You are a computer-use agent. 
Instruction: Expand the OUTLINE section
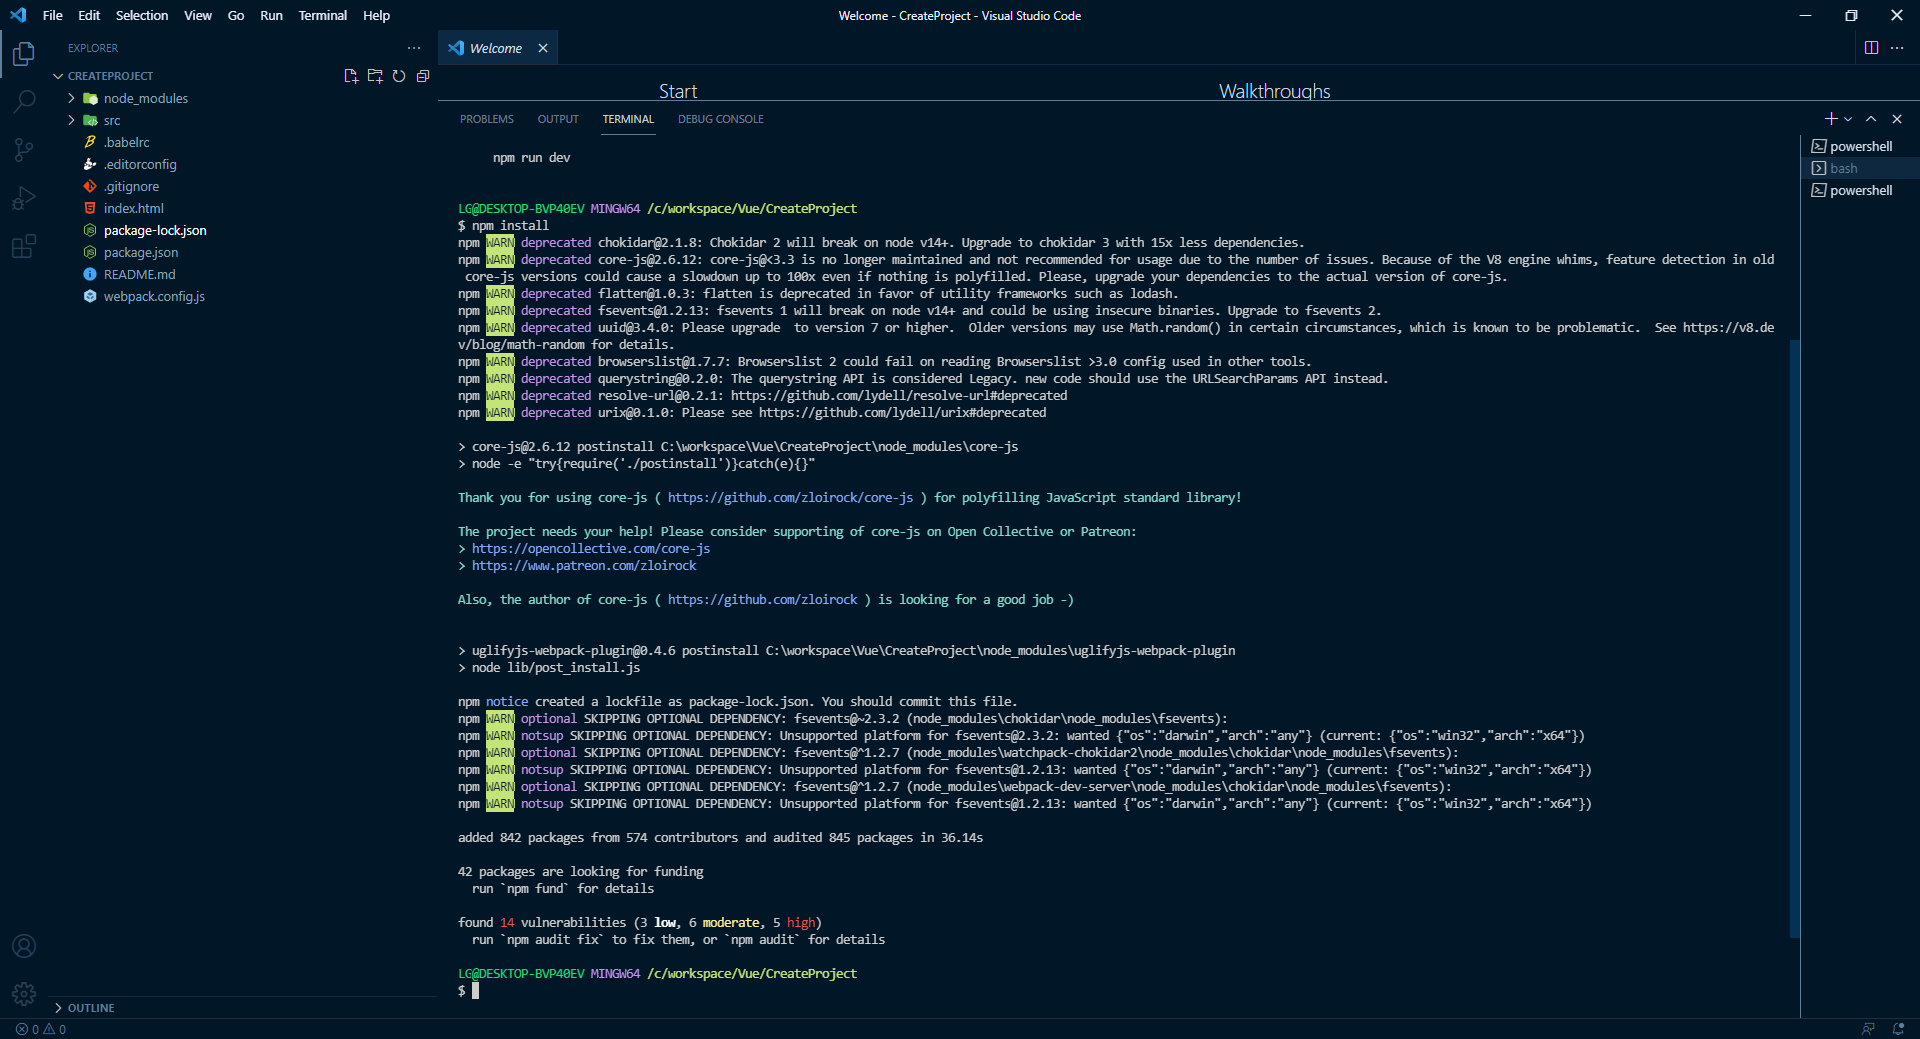(58, 1008)
